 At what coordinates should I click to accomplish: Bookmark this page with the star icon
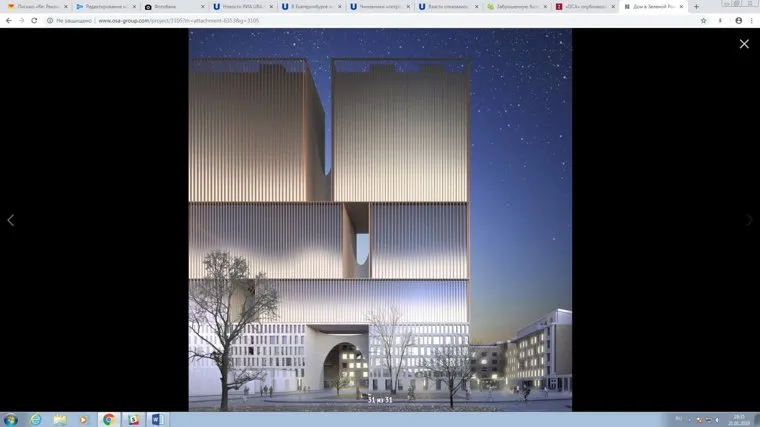[703, 20]
